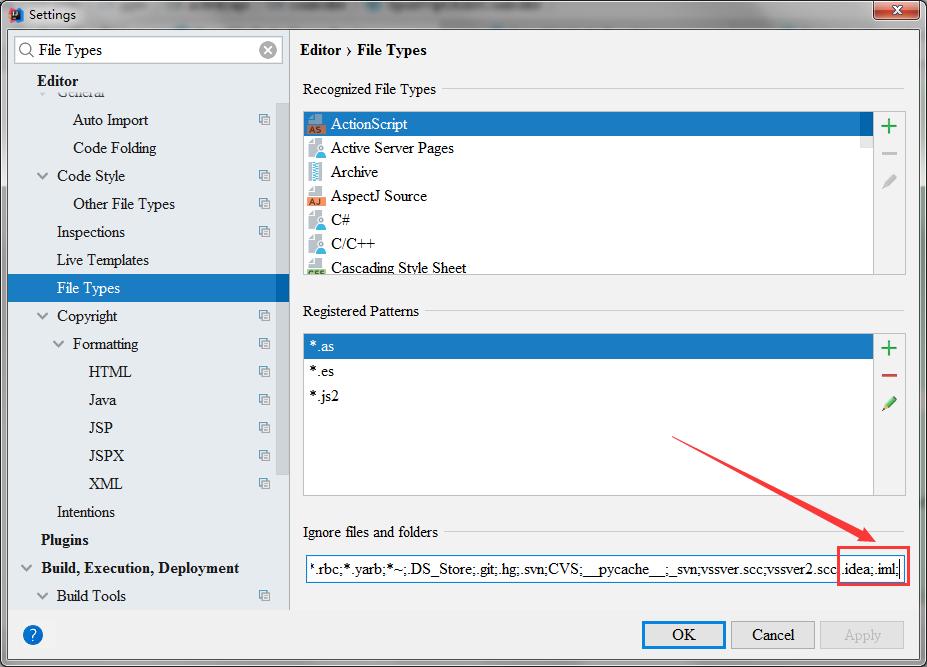Viewport: 927px width, 667px height.
Task: Remove the selected registered pattern
Action: pyautogui.click(x=888, y=376)
